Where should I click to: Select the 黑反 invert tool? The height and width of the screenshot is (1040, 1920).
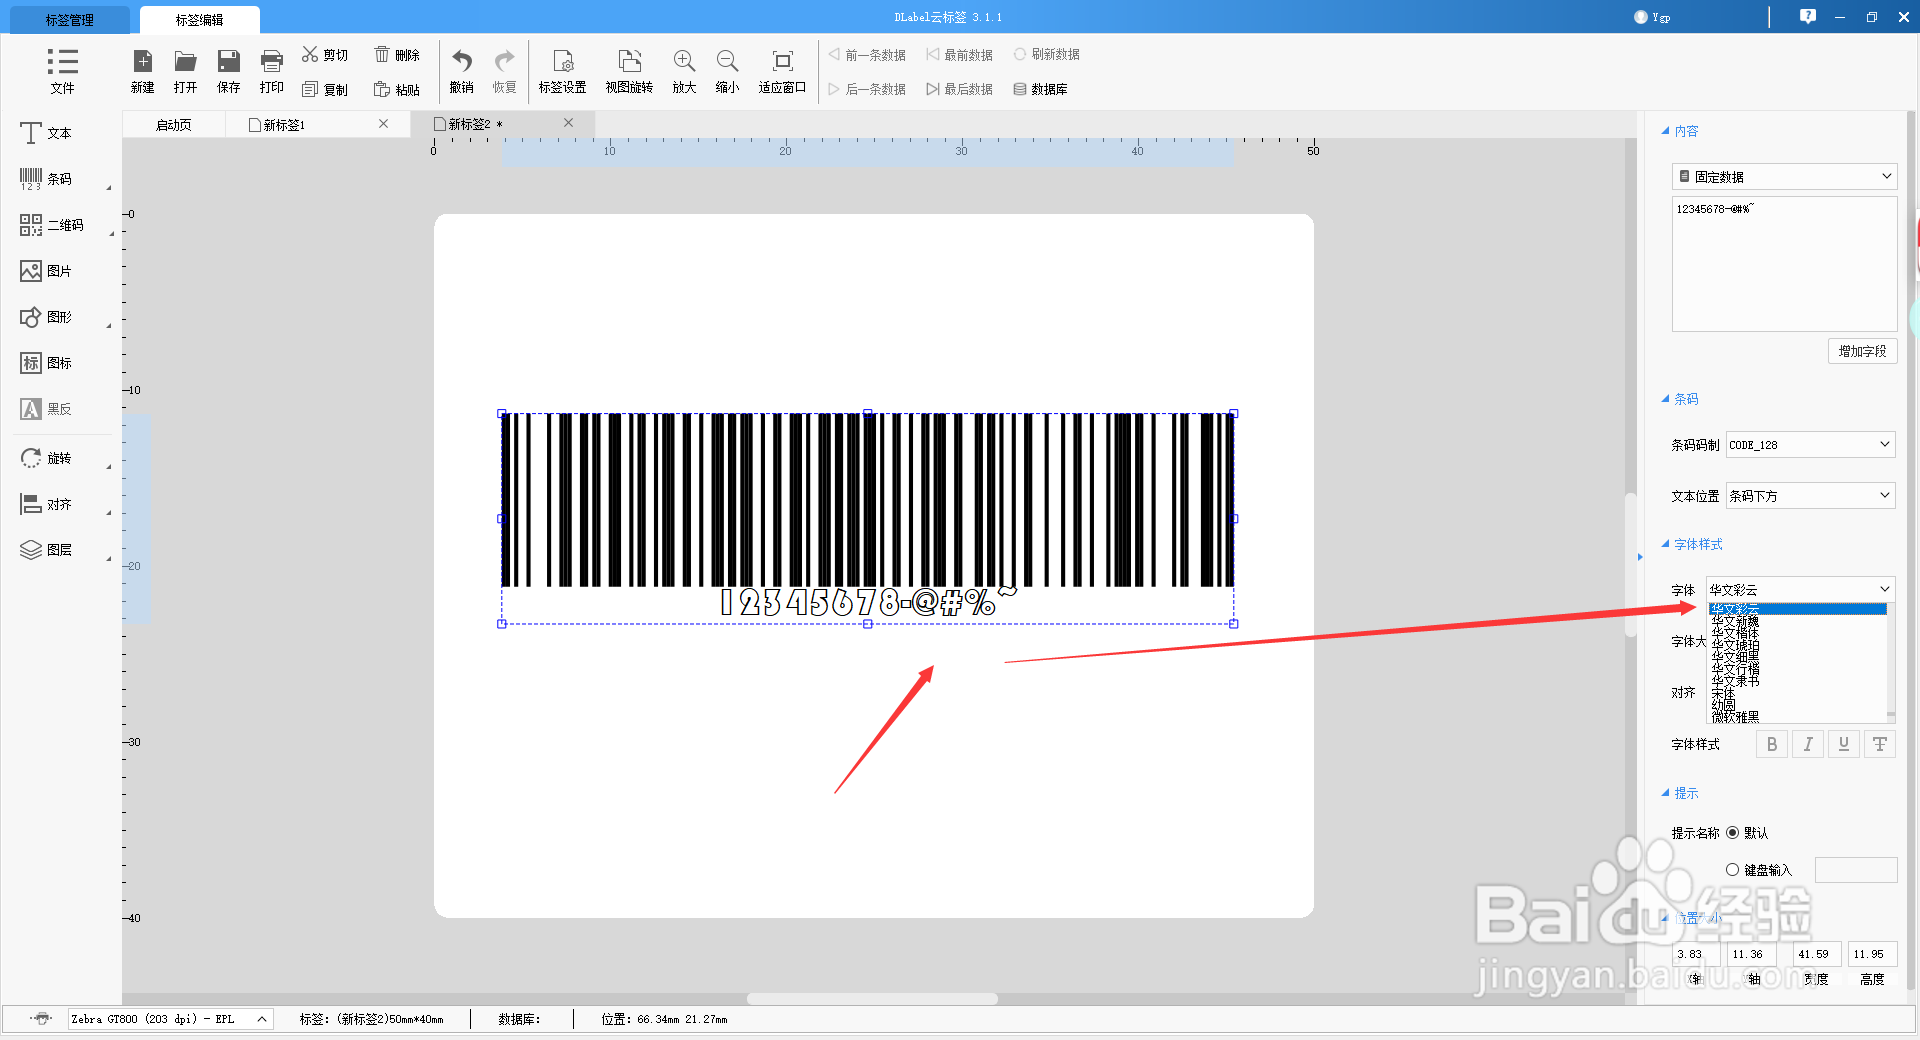point(46,409)
